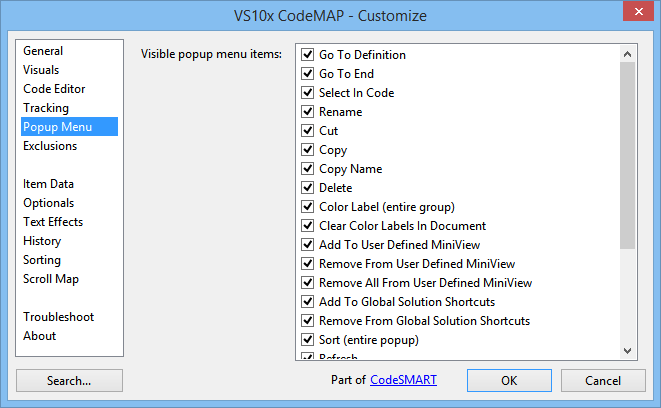The height and width of the screenshot is (408, 661).
Task: Uncheck the Cut menu item
Action: pyautogui.click(x=308, y=131)
